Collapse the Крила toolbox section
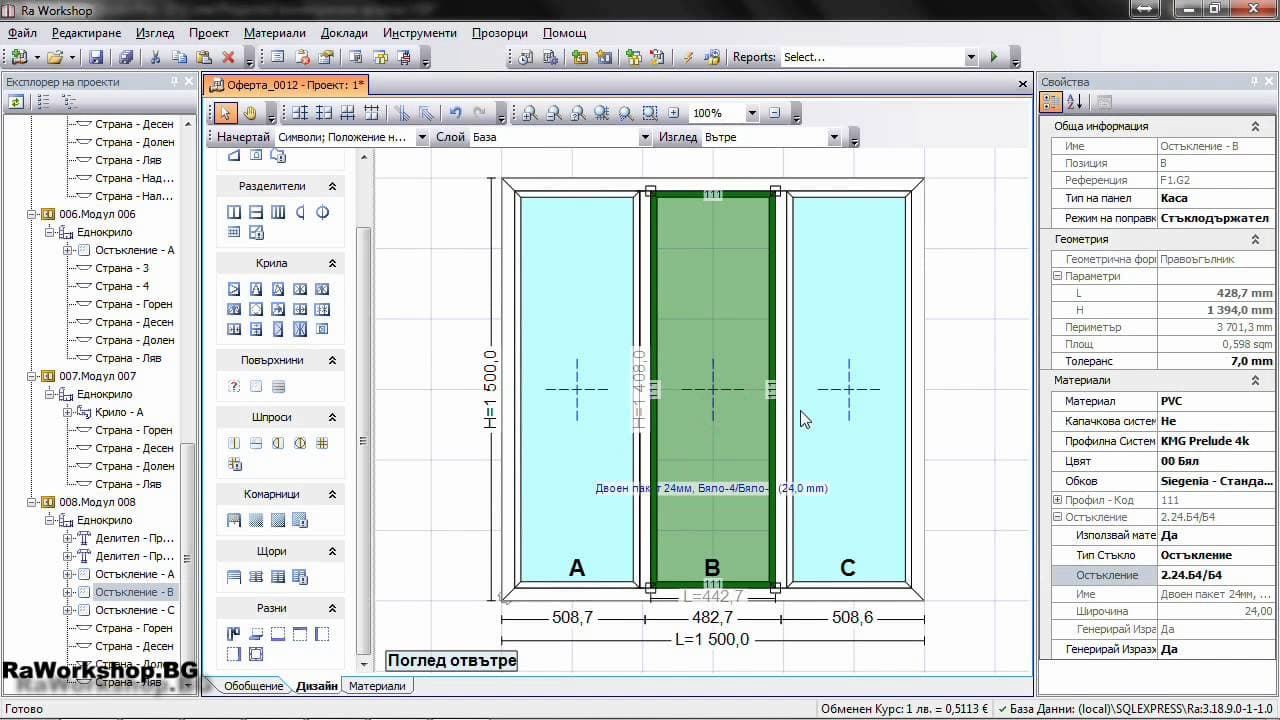Image resolution: width=1280 pixels, height=720 pixels. click(332, 263)
